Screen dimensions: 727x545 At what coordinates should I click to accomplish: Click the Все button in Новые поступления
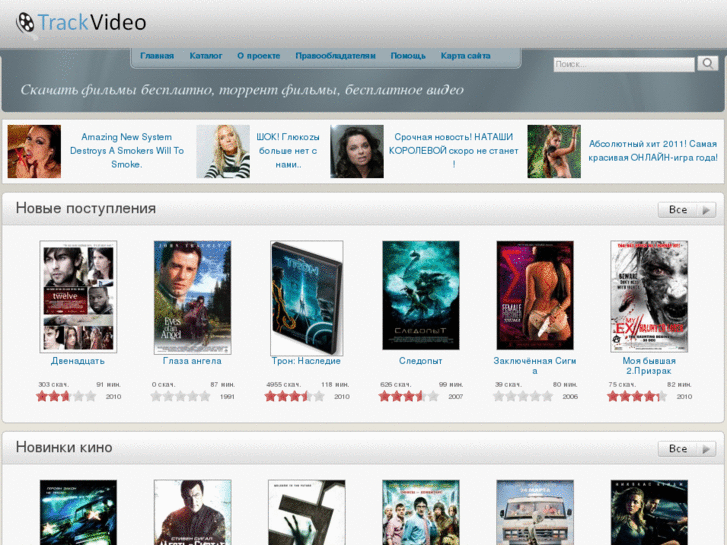point(687,210)
